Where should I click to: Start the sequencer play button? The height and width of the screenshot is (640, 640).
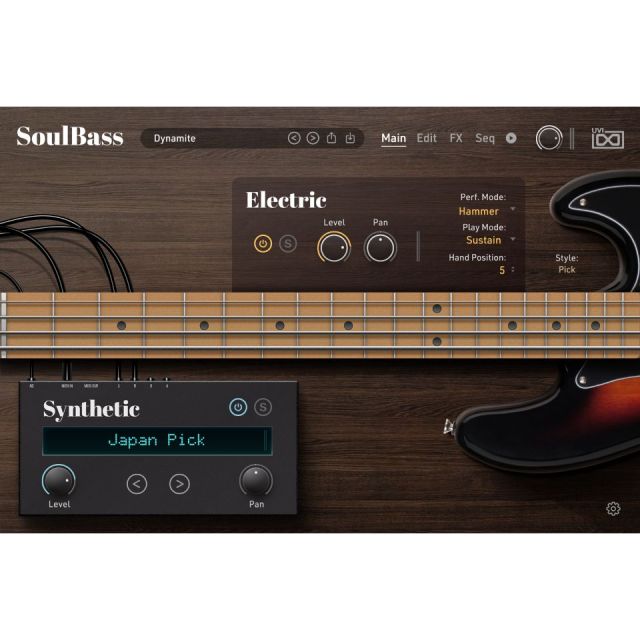(511, 138)
